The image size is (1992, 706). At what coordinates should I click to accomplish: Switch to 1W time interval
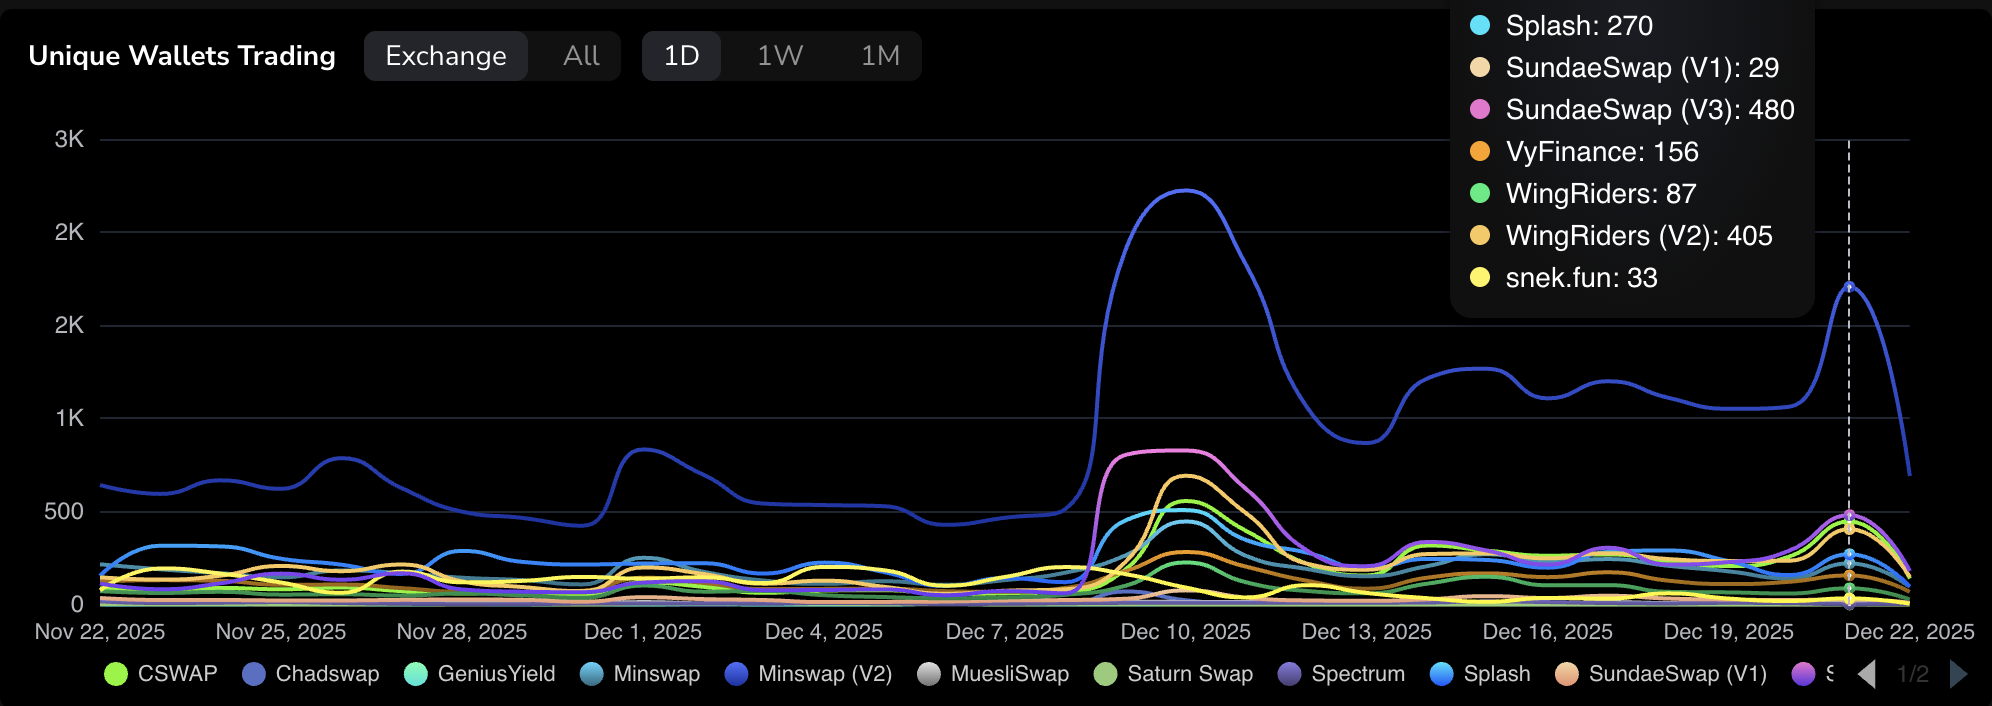tap(780, 56)
